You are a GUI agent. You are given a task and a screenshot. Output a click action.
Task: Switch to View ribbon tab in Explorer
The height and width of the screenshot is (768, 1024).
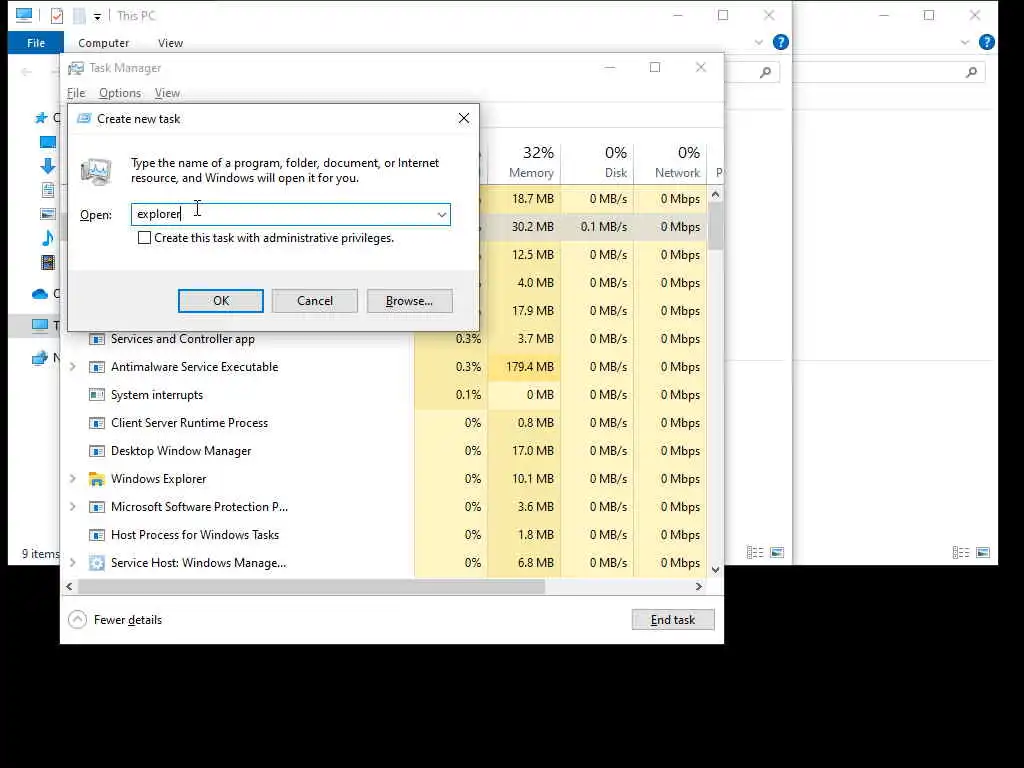(x=170, y=43)
